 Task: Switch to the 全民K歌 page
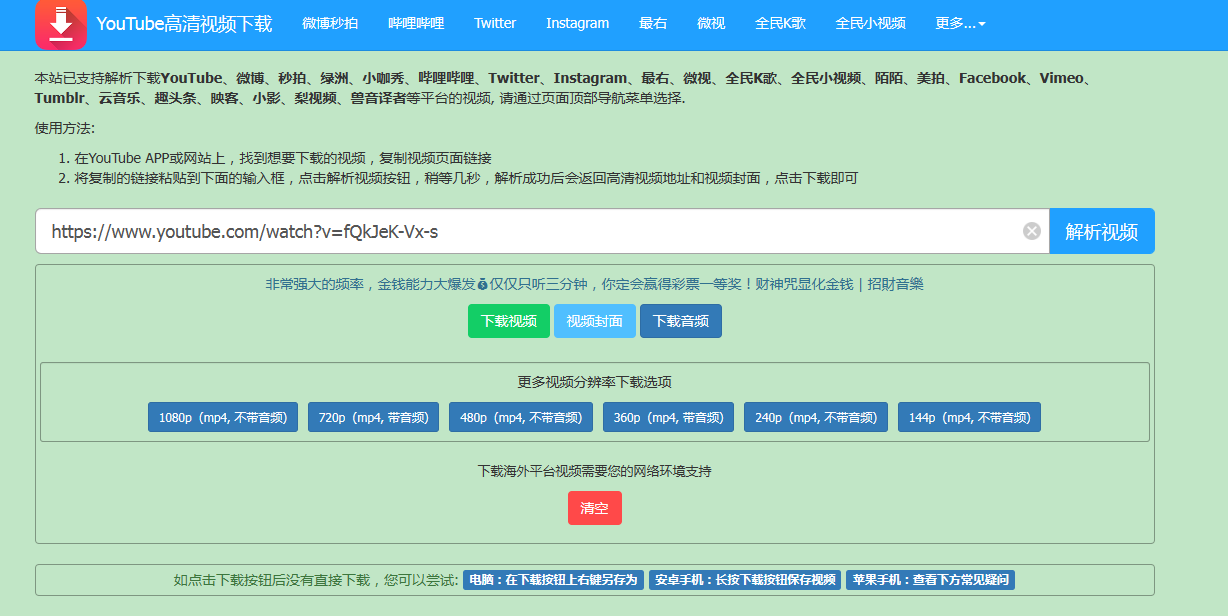[x=780, y=23]
